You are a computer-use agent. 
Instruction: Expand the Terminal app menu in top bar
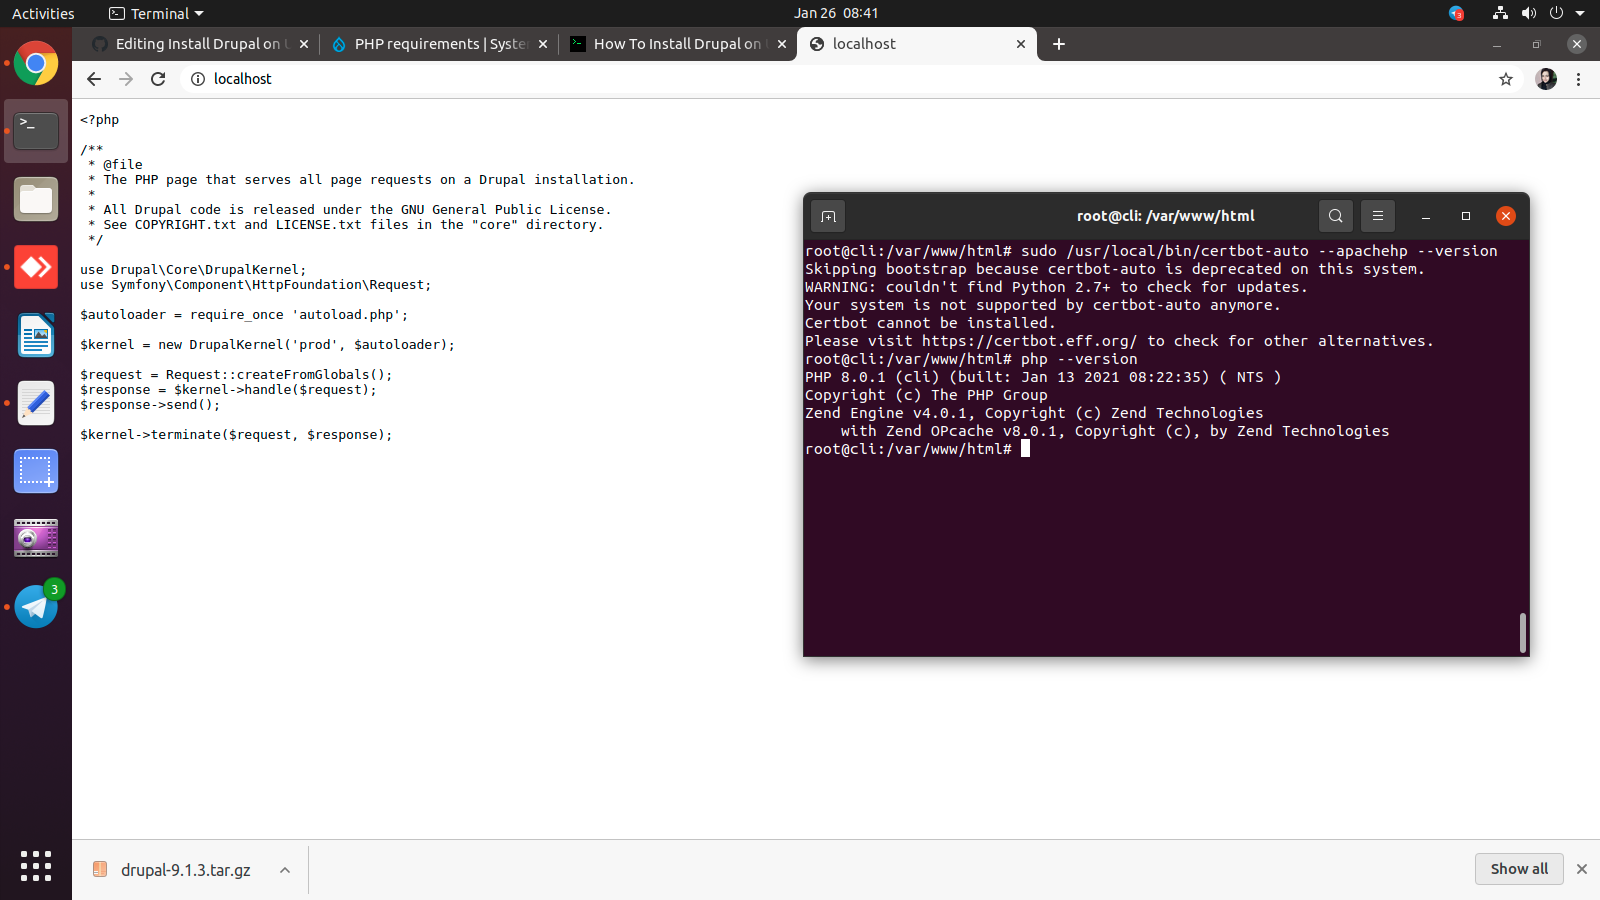[x=156, y=13]
